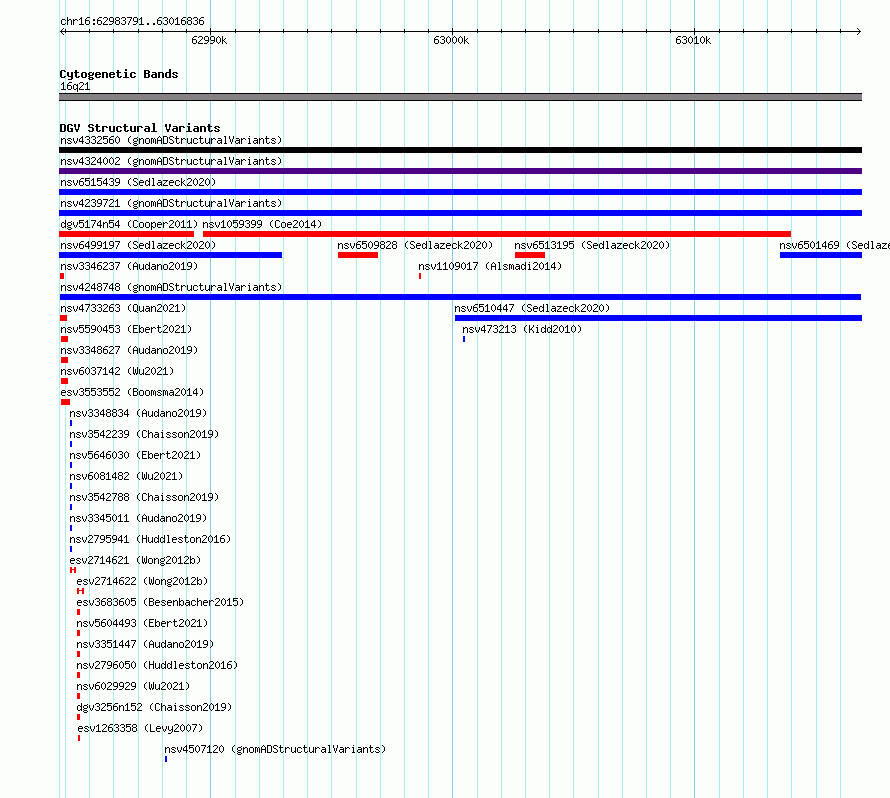Viewport: 890px width, 798px height.
Task: Open esv1263358 Levy2007 label
Action: click(140, 728)
